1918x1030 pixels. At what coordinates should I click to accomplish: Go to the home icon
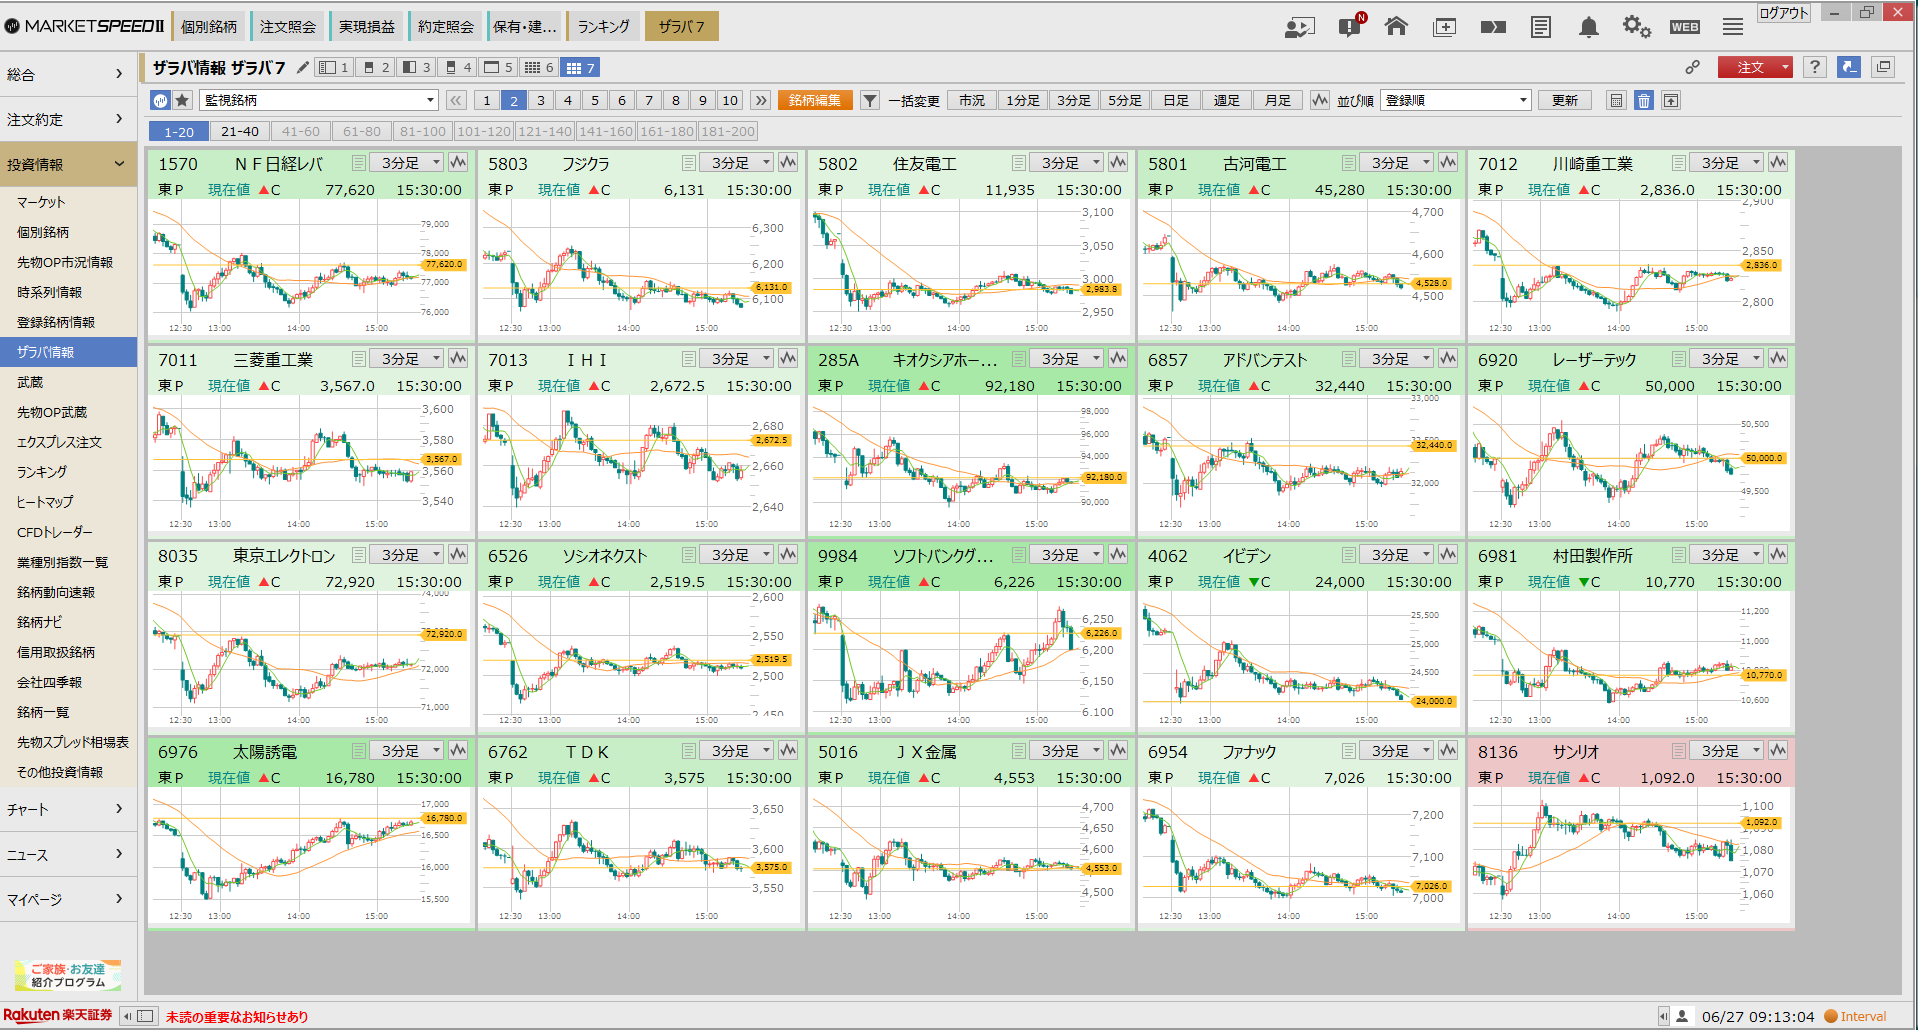1396,27
